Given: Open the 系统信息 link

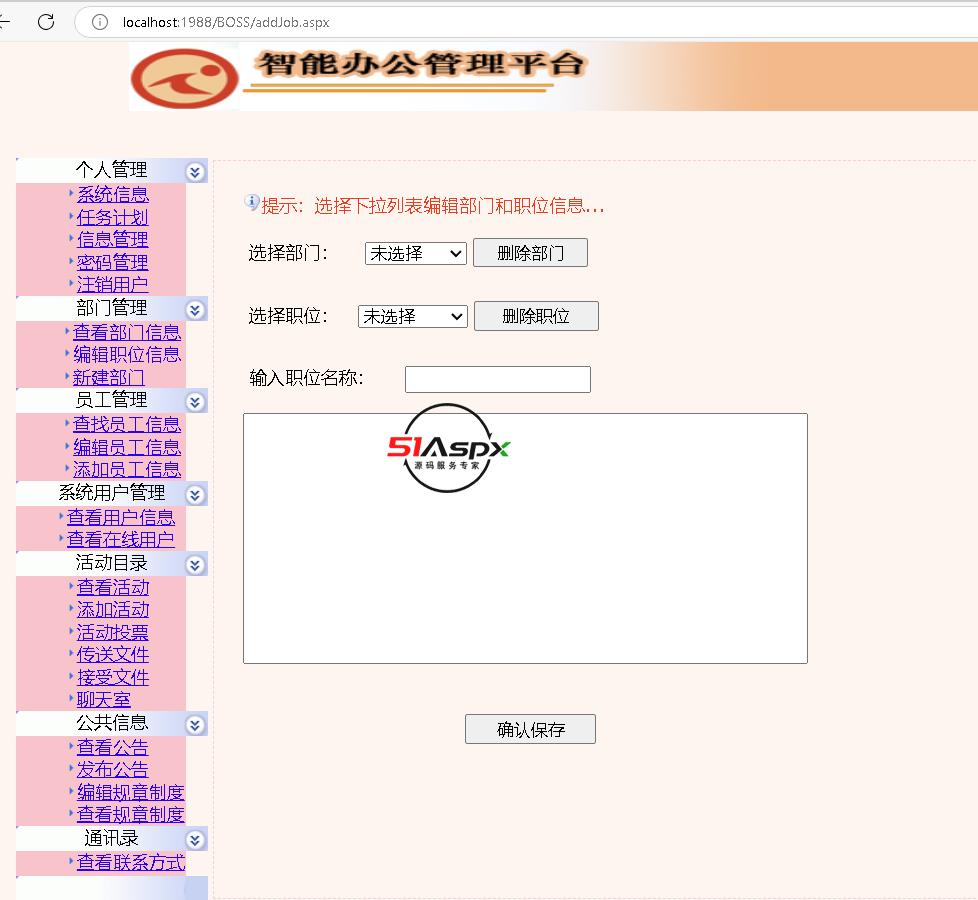Looking at the screenshot, I should (x=113, y=194).
